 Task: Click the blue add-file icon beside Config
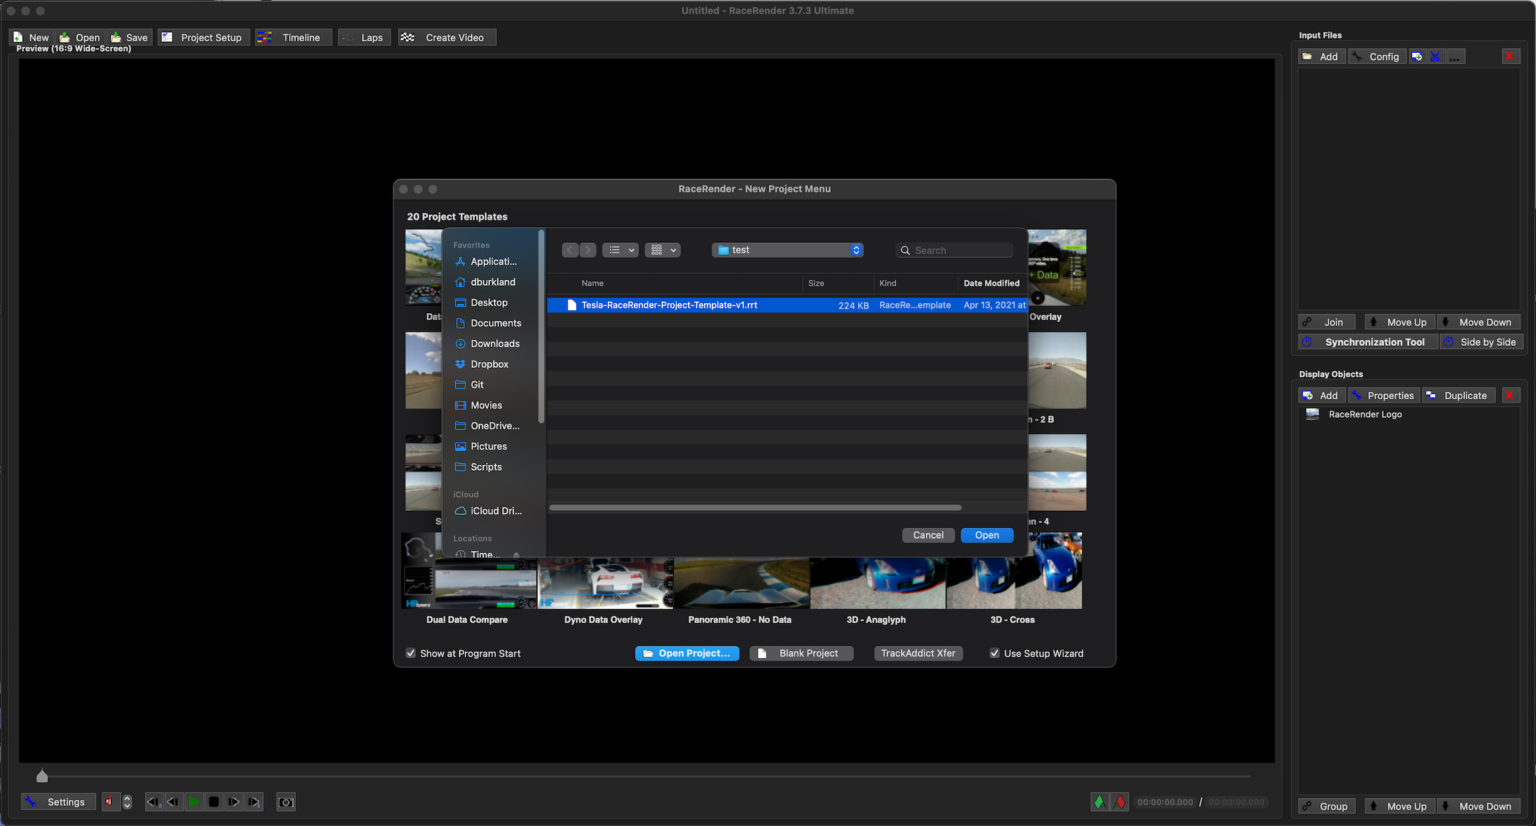click(1416, 56)
